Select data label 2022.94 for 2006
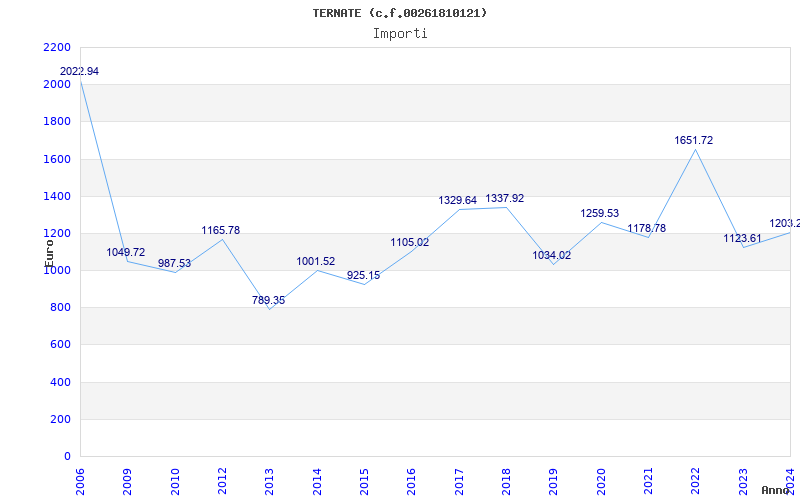The width and height of the screenshot is (800, 500). pyautogui.click(x=79, y=71)
